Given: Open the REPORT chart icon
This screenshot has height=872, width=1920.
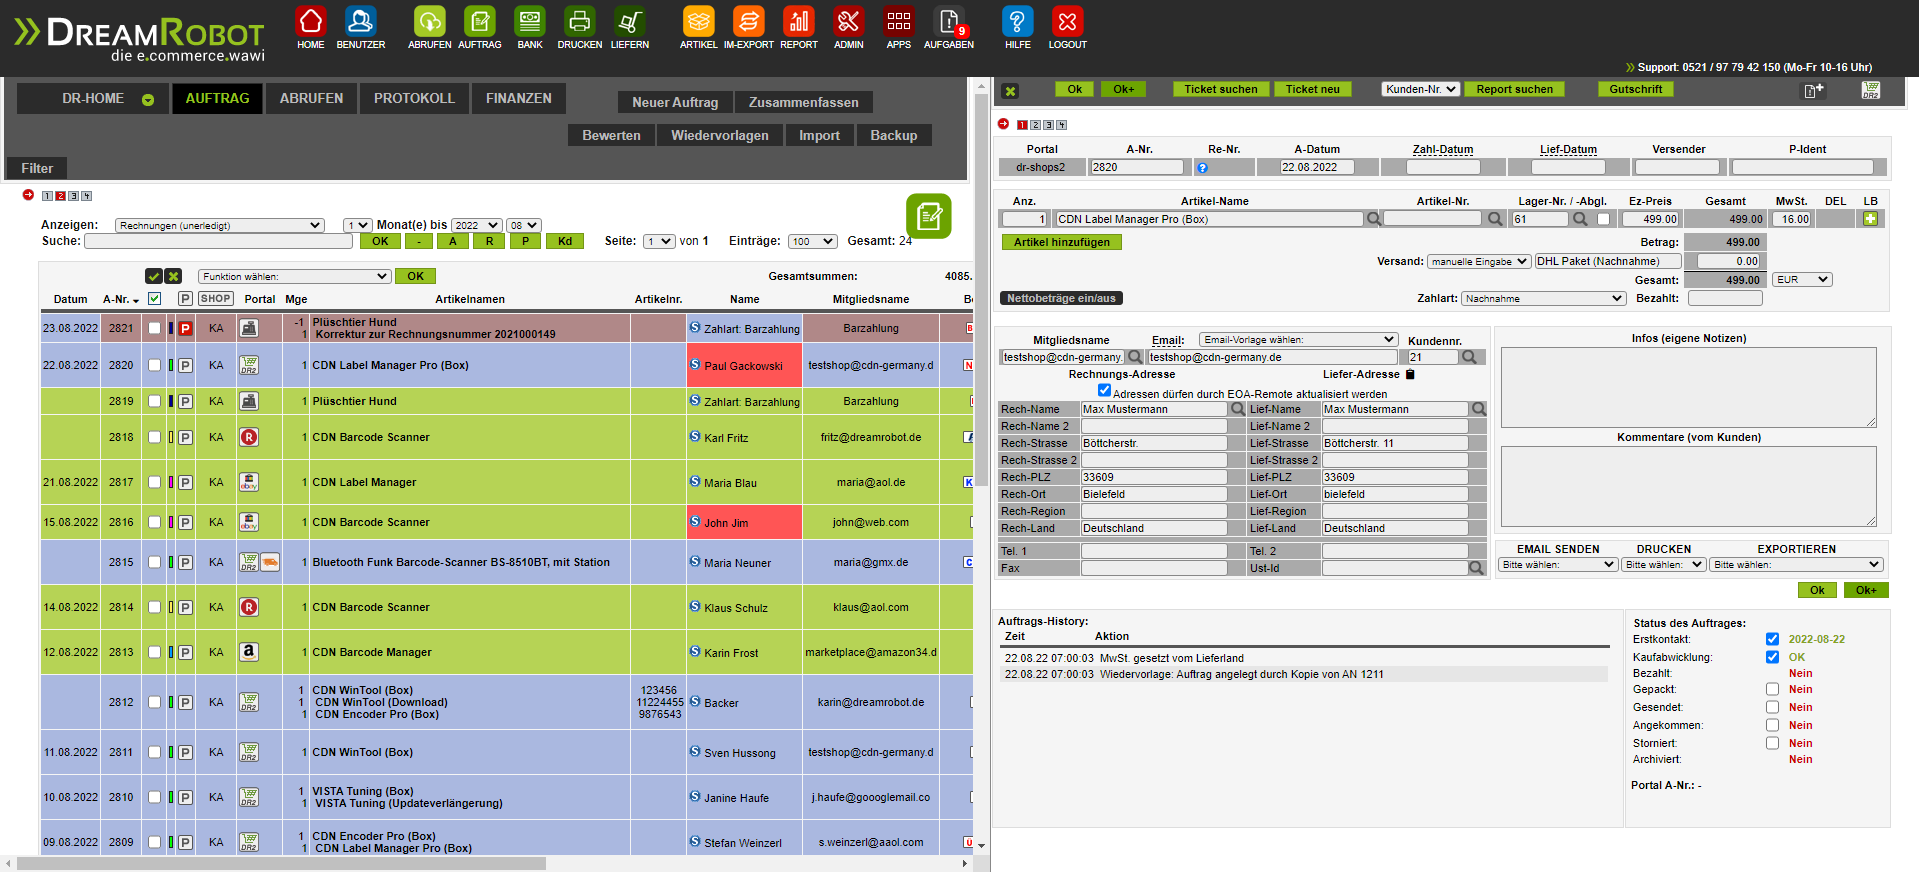Looking at the screenshot, I should point(798,22).
